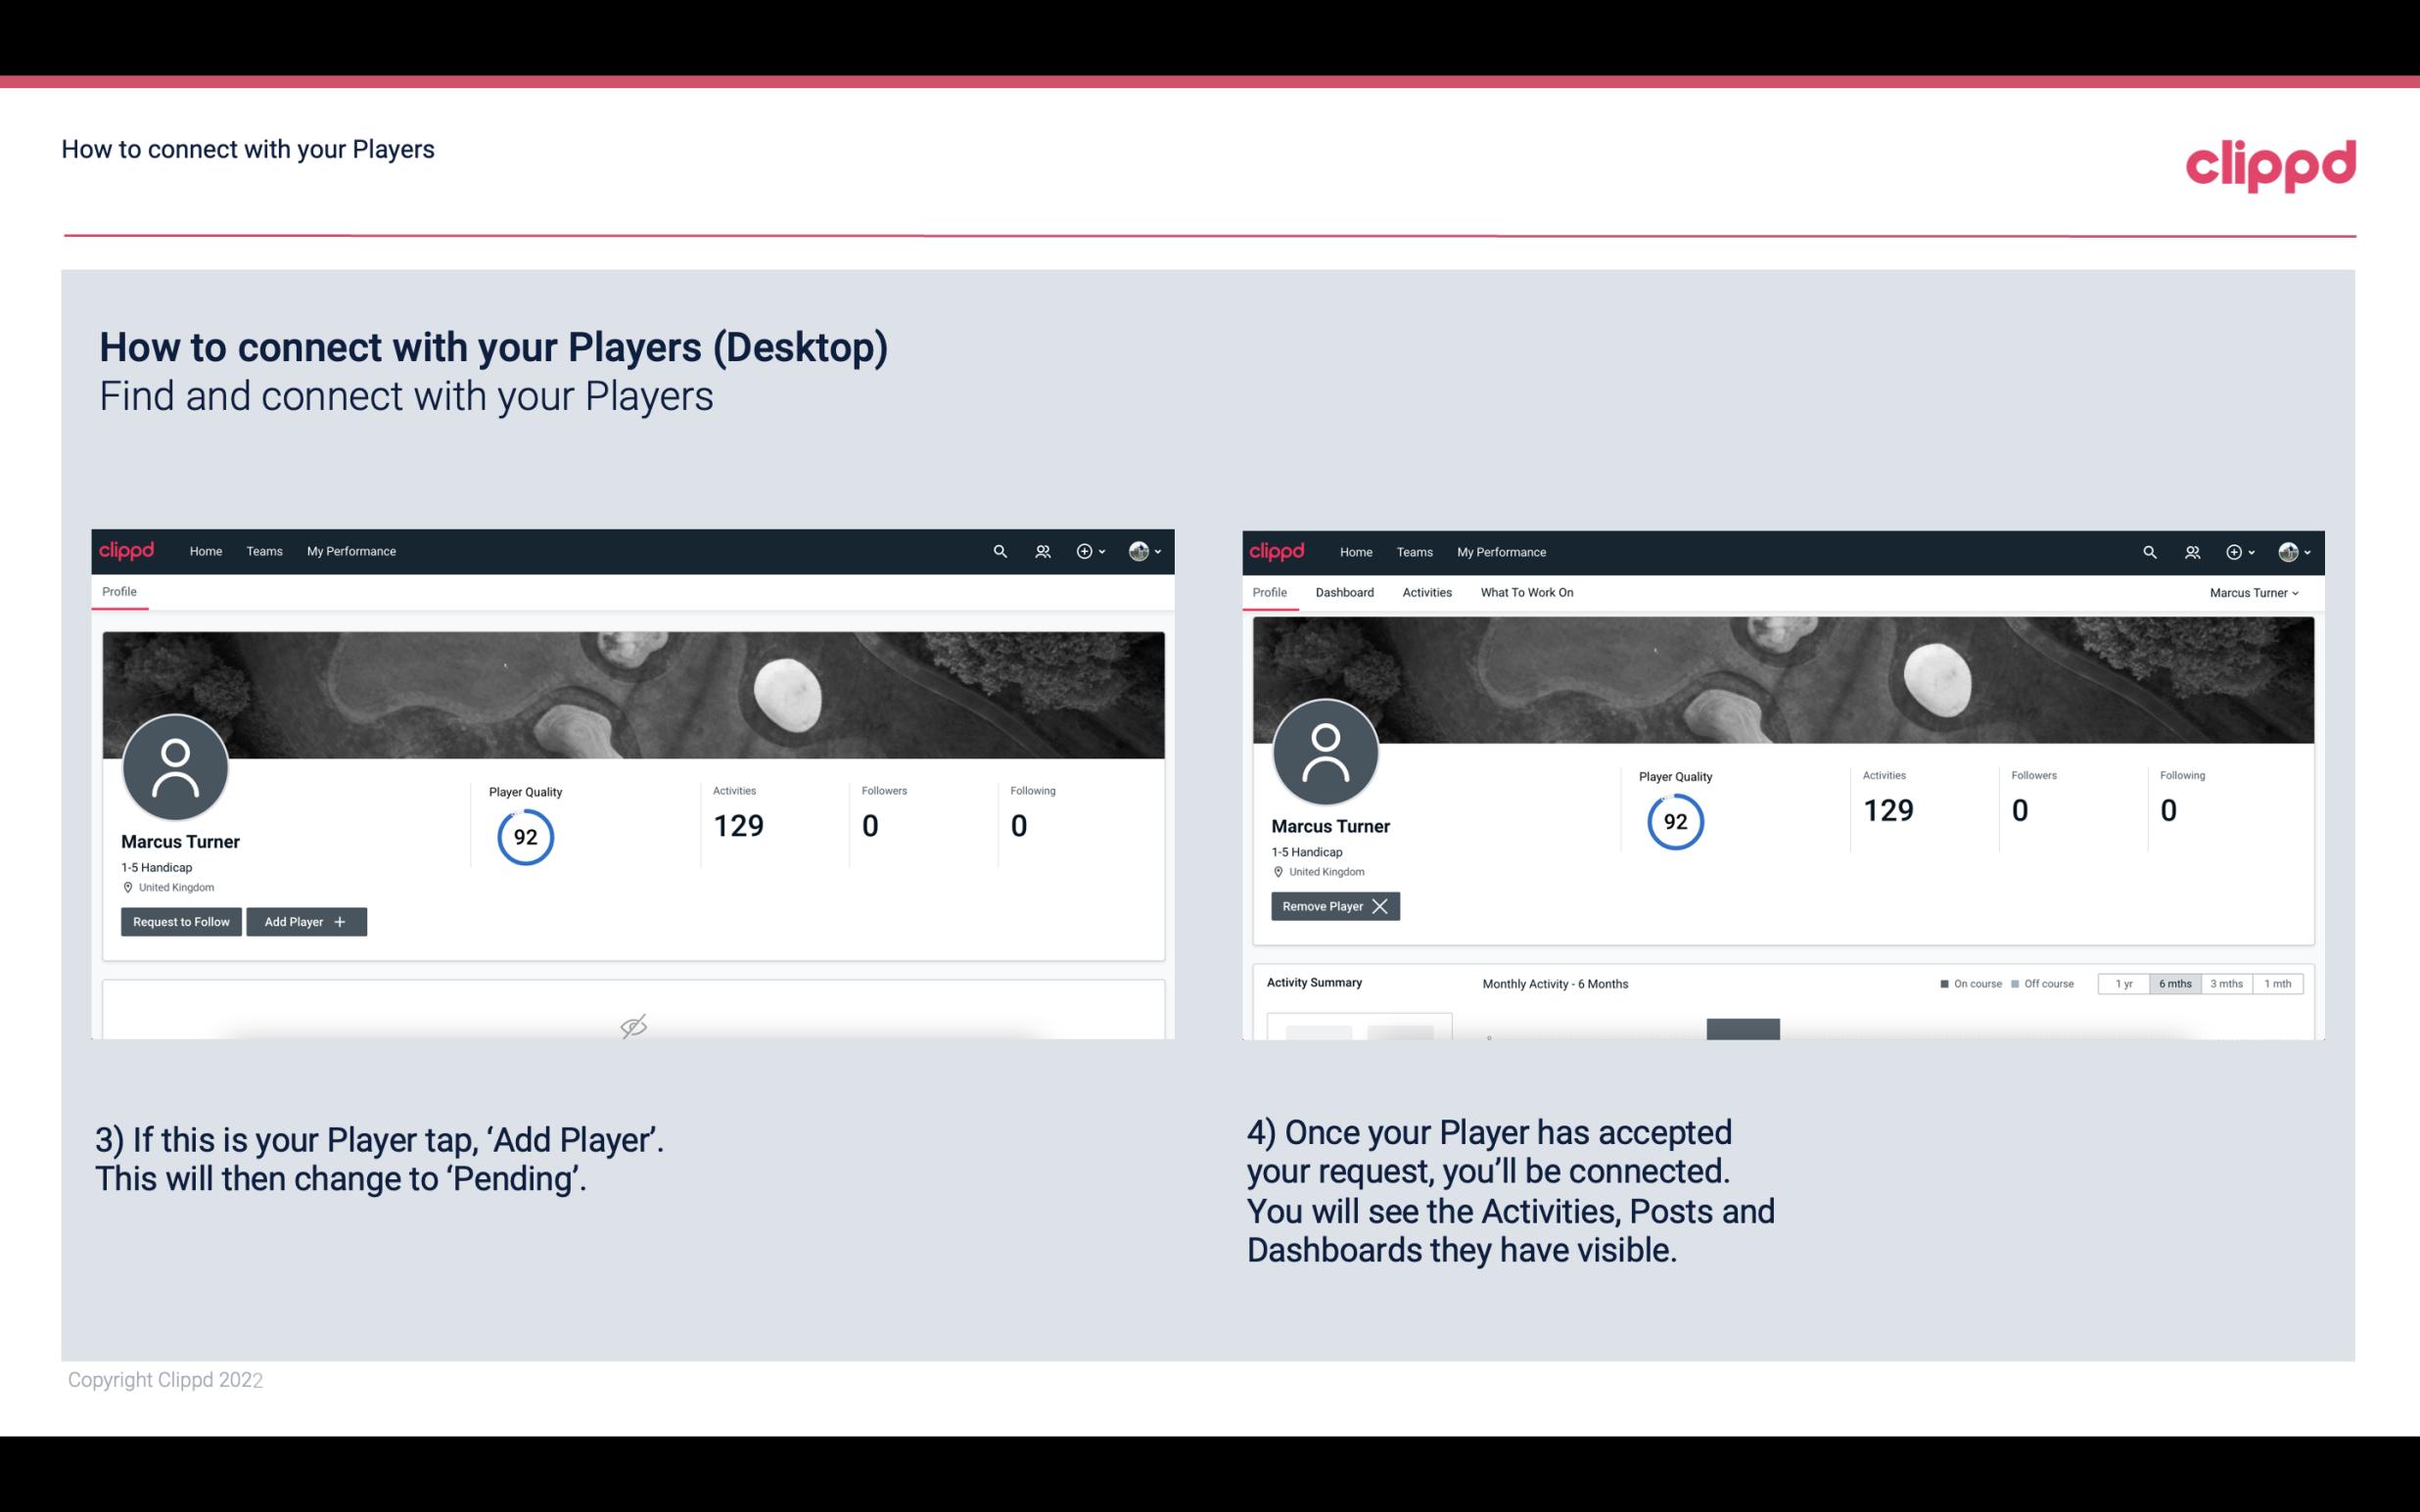Switch to the 'Dashboard' tab right screenshot

[1345, 590]
